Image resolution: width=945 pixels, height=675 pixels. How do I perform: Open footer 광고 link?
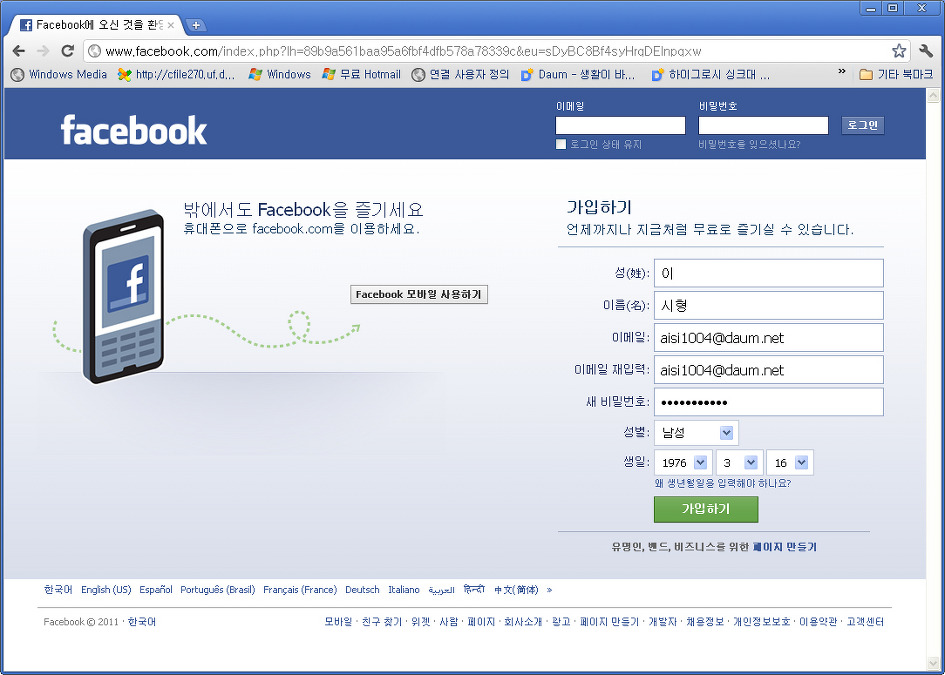click(x=561, y=621)
